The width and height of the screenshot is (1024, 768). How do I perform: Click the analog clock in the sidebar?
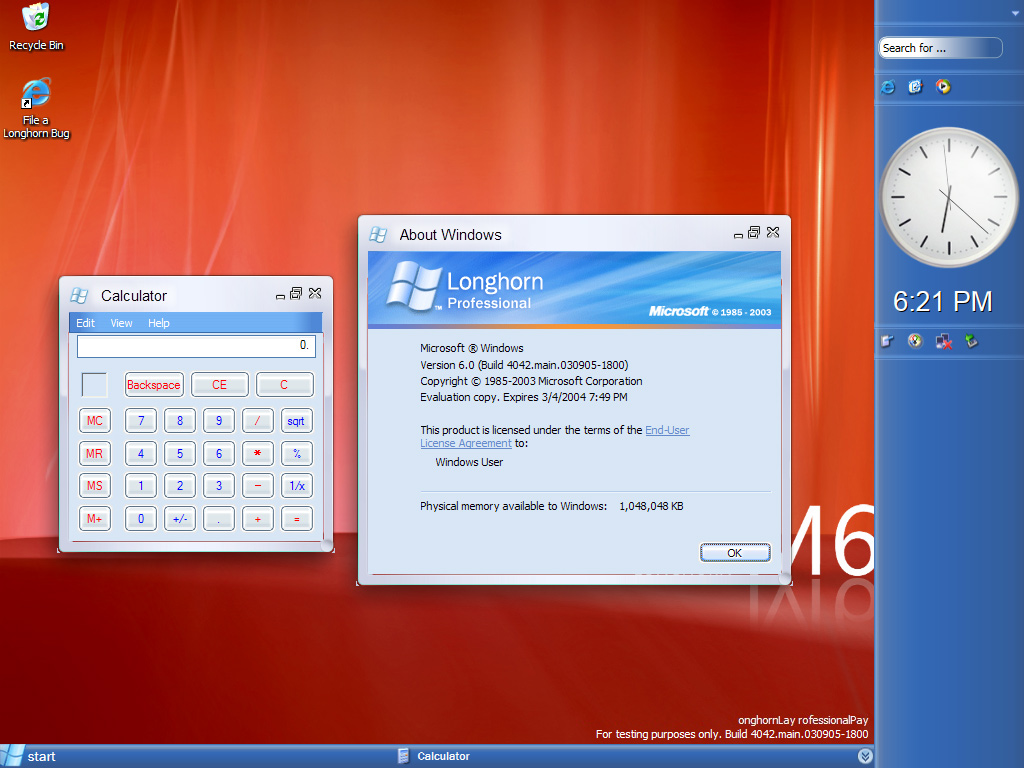[x=948, y=197]
